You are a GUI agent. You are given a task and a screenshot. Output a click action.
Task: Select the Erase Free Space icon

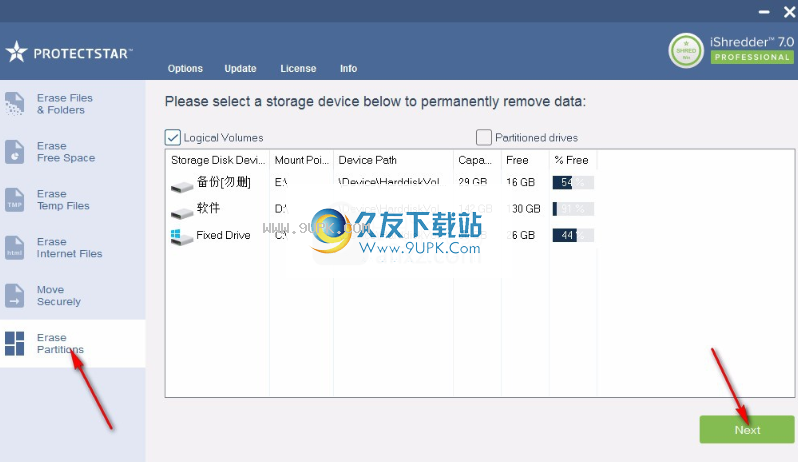(14, 152)
